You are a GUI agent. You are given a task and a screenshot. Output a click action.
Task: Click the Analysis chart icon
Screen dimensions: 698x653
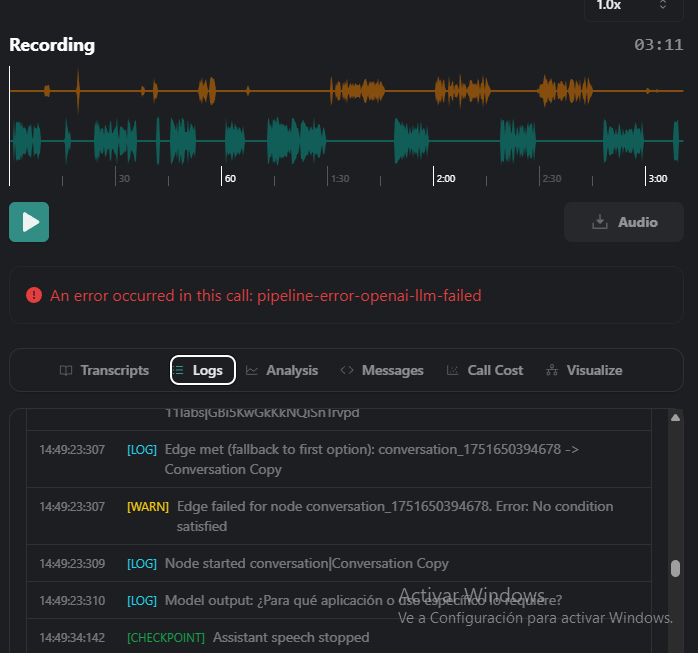252,370
